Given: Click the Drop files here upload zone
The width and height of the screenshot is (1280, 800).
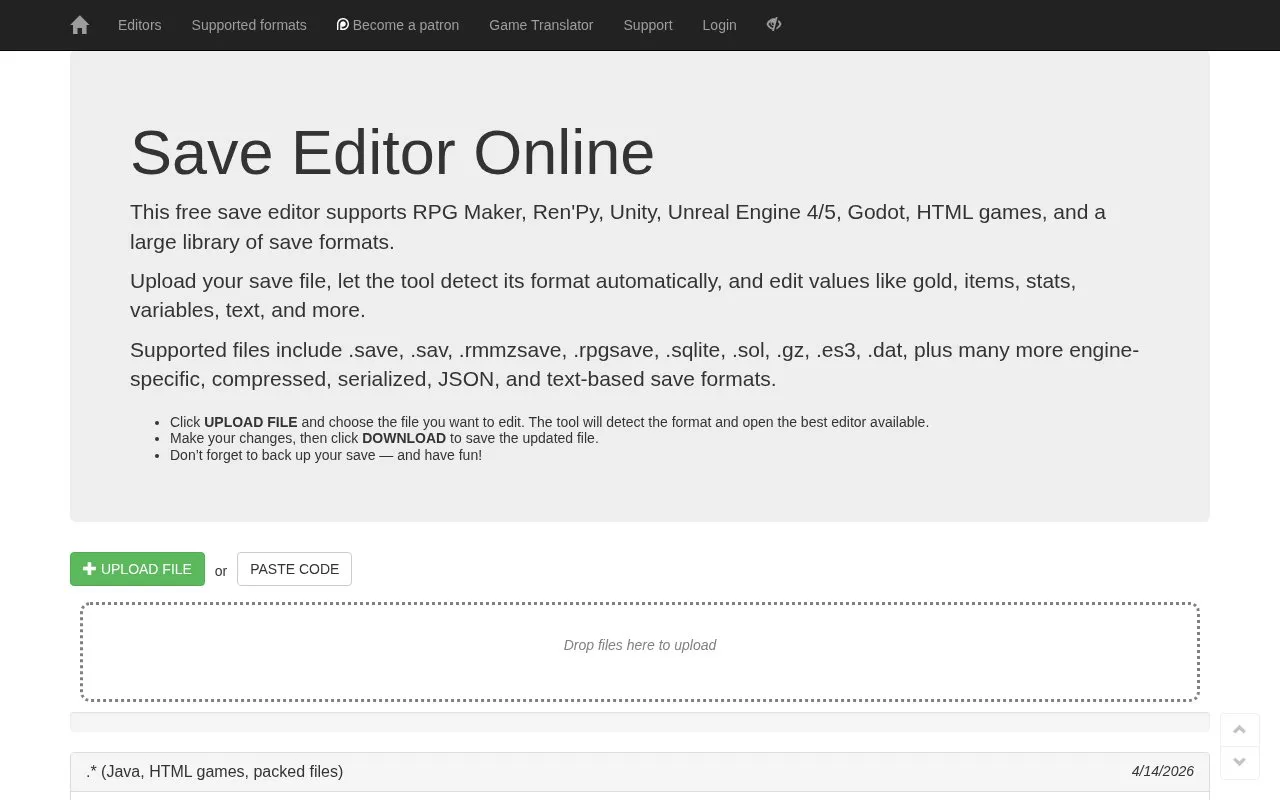Looking at the screenshot, I should (x=640, y=652).
